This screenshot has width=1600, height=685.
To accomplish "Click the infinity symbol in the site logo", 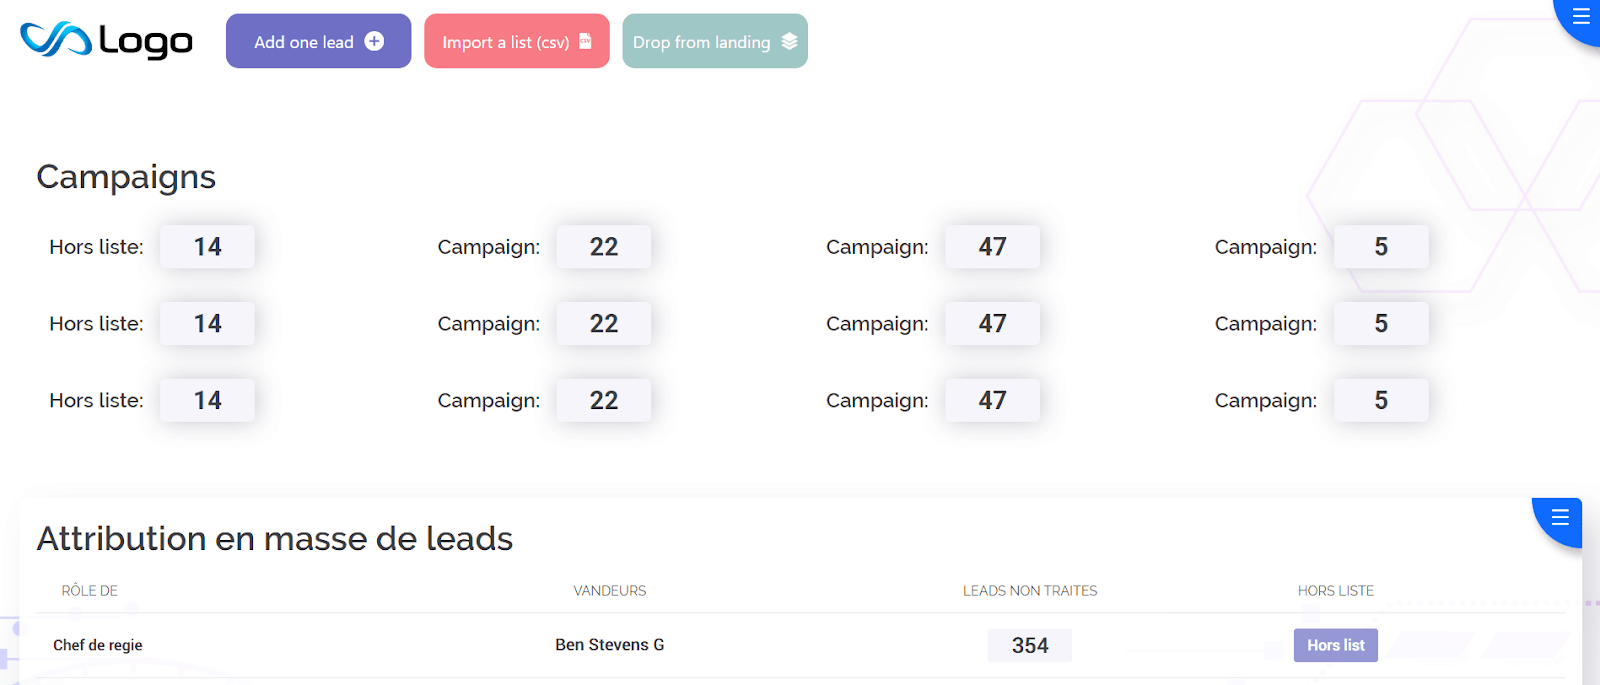I will click(x=55, y=41).
